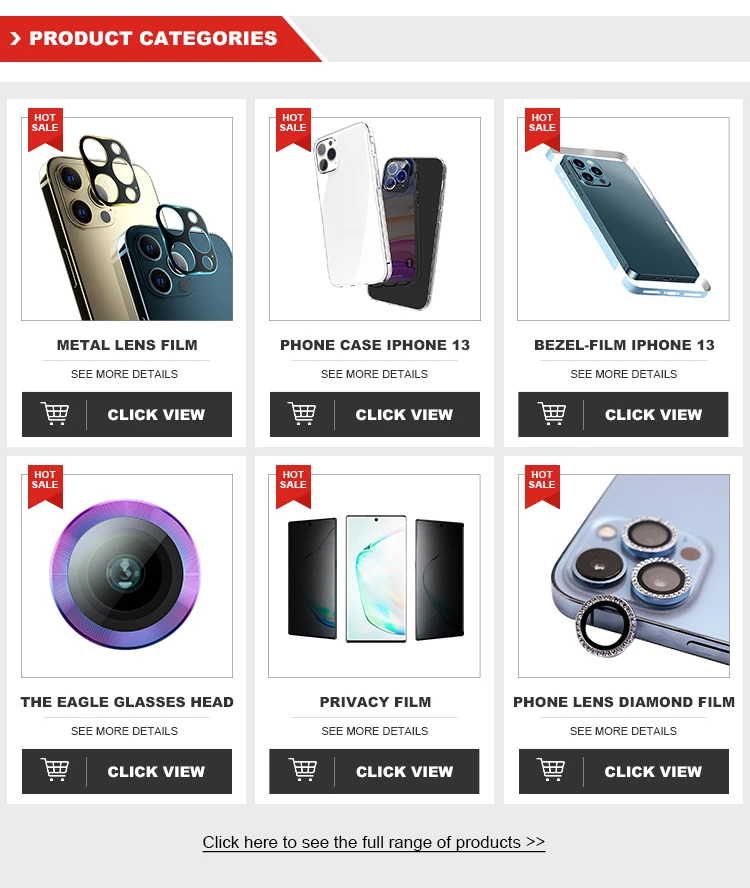Click the cart icon under Bezel-Film iPhone 13
The width and height of the screenshot is (750, 888).
(x=552, y=413)
